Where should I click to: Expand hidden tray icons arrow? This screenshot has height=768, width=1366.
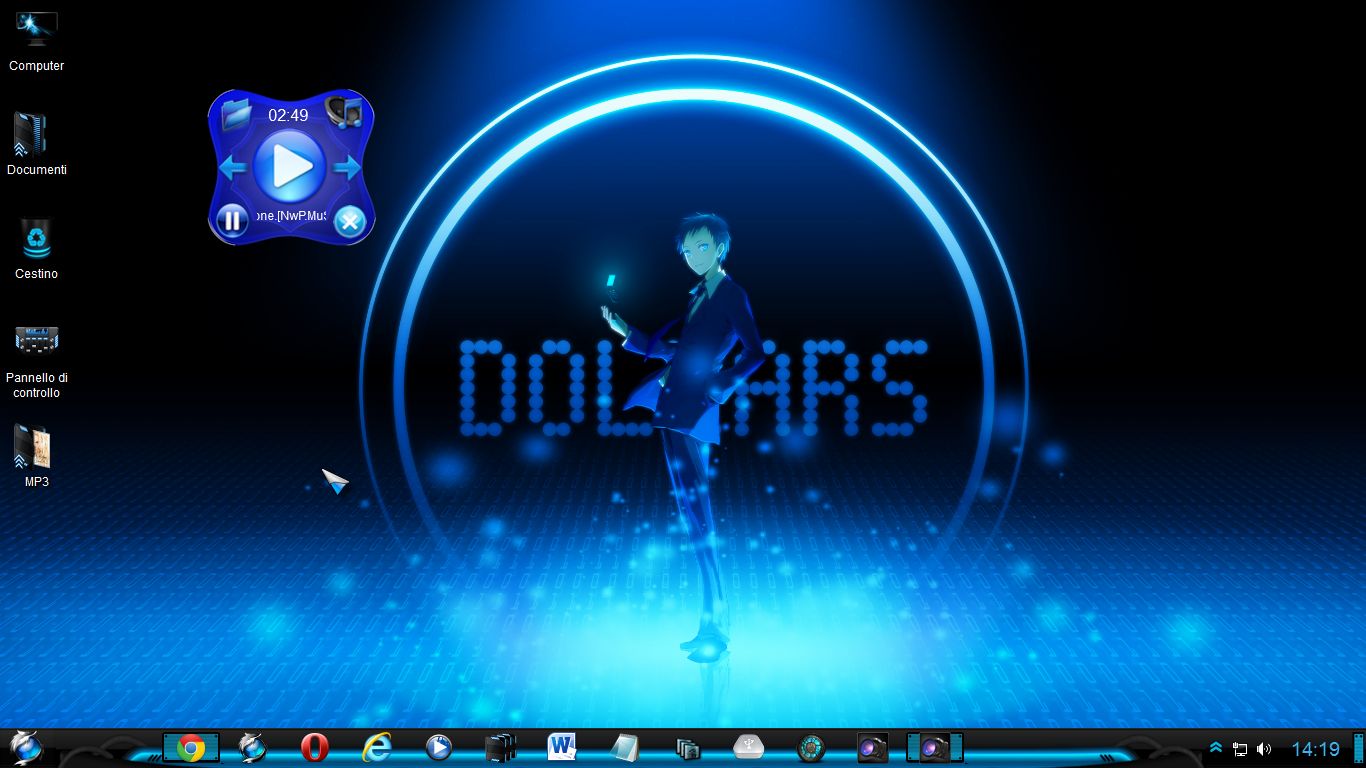tap(1216, 748)
